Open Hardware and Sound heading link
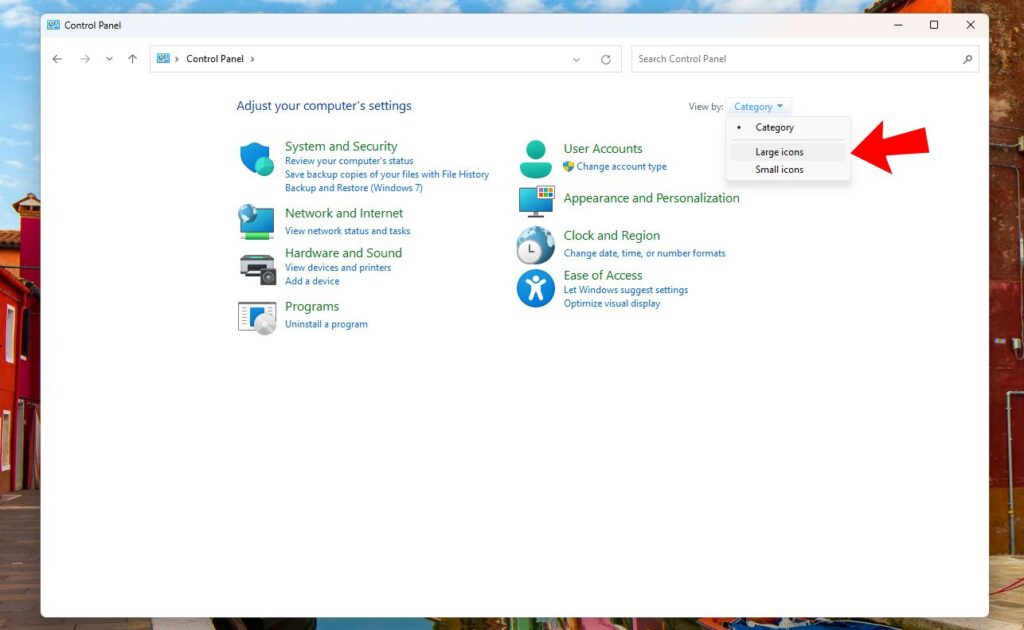Viewport: 1024px width, 630px height. (344, 253)
